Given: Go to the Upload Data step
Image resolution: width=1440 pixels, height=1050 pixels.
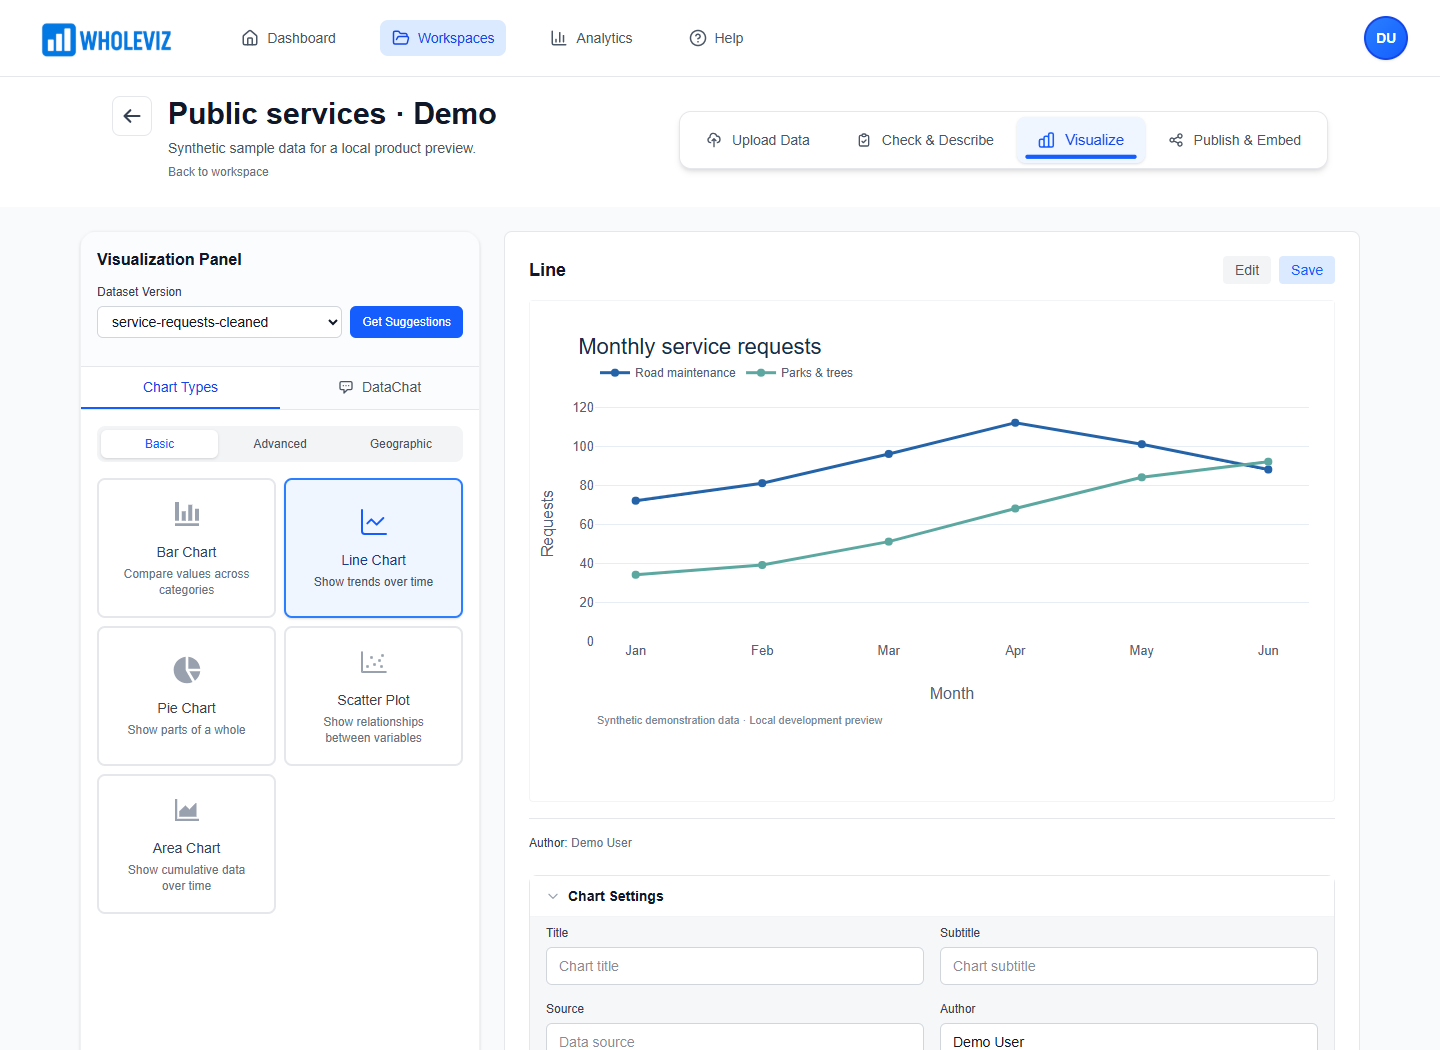Looking at the screenshot, I should (758, 140).
